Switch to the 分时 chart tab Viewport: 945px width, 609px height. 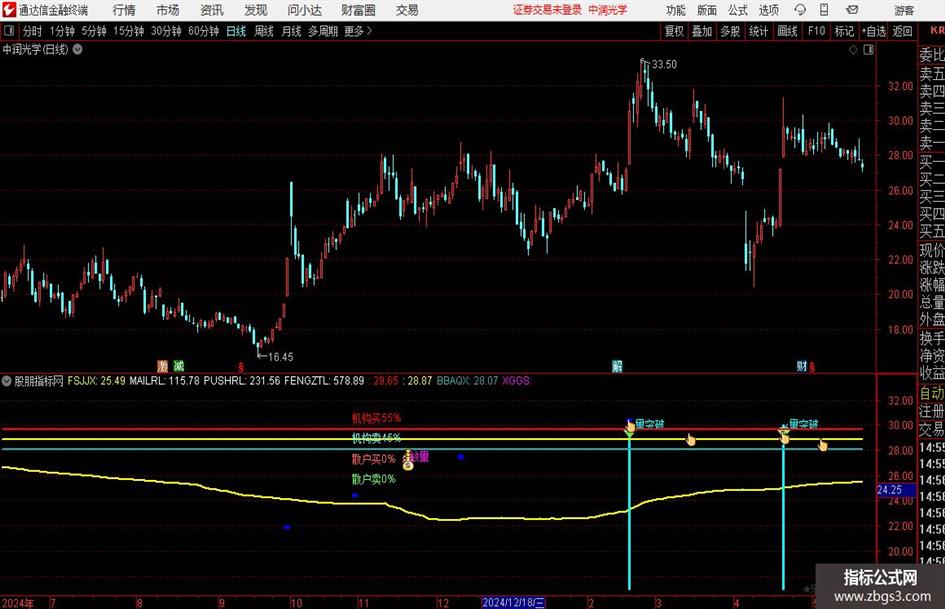(x=33, y=31)
